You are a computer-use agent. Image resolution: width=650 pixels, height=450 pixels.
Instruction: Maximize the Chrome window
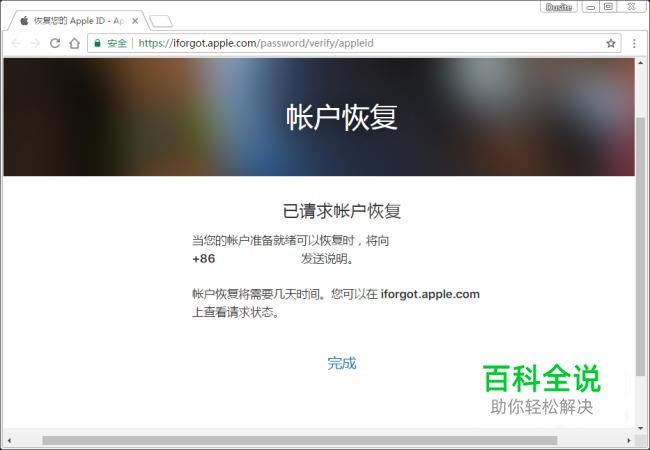[609, 7]
